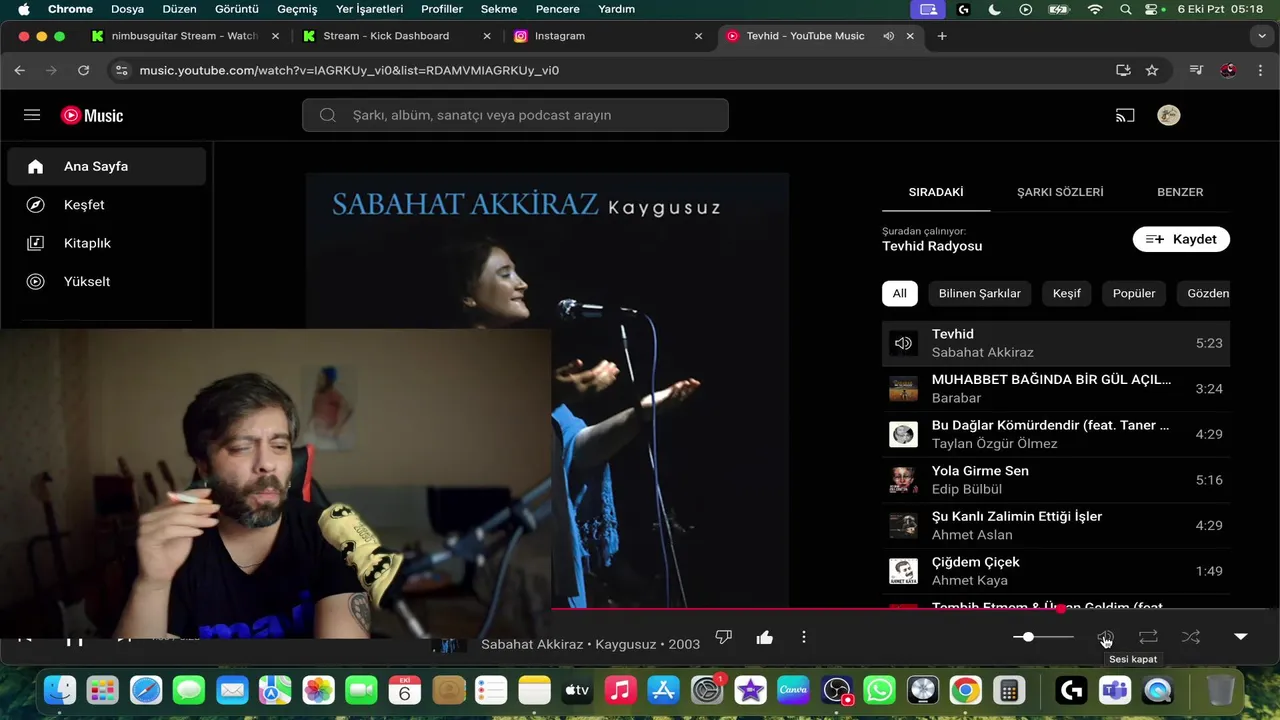This screenshot has width=1280, height=720.
Task: Seek on the red song progress bar
Action: point(915,608)
